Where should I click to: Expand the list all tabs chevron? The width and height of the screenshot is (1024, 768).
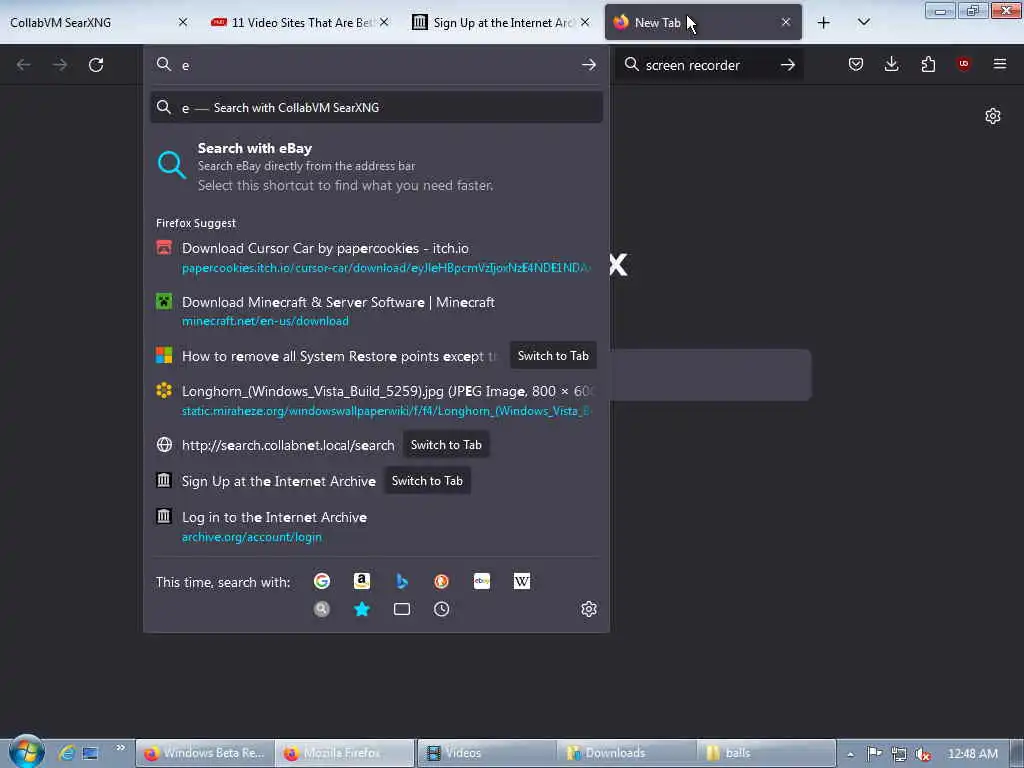[863, 22]
